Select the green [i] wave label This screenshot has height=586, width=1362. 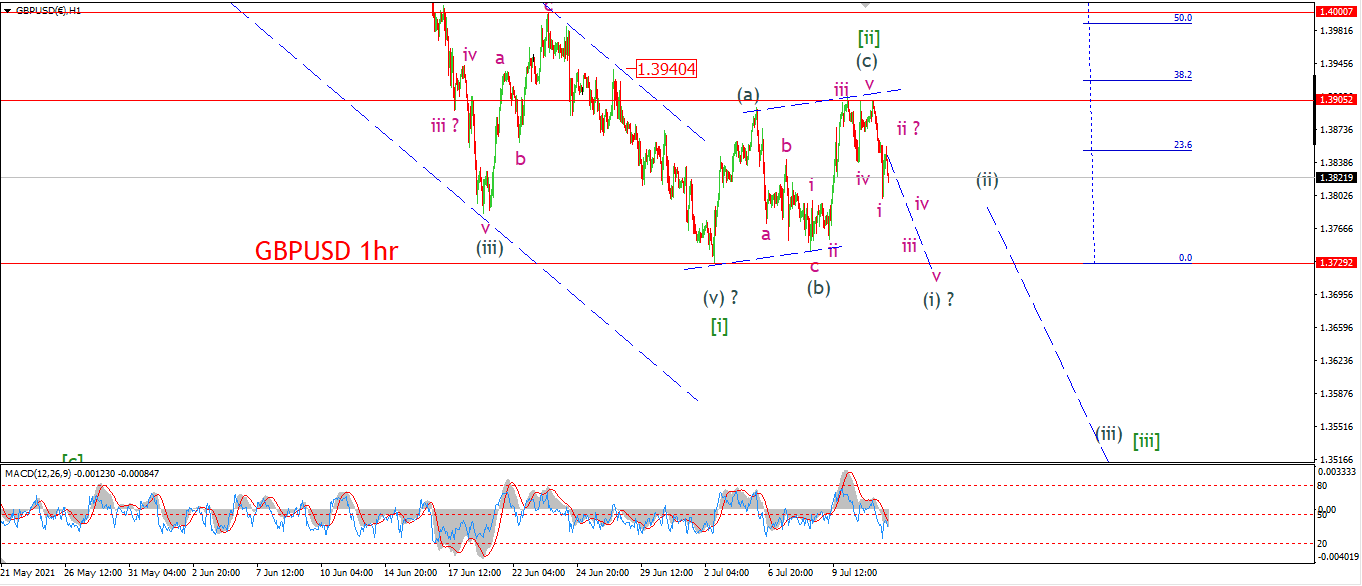click(x=719, y=325)
